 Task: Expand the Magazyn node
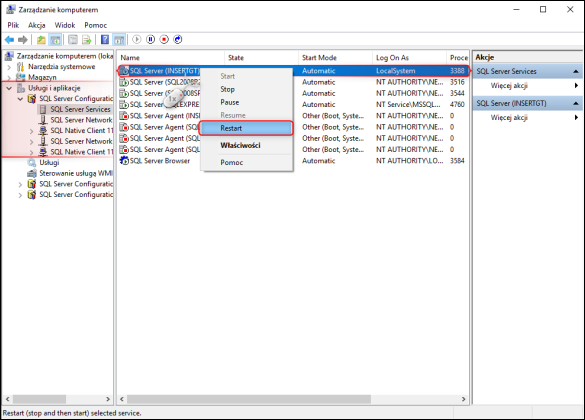point(9,78)
